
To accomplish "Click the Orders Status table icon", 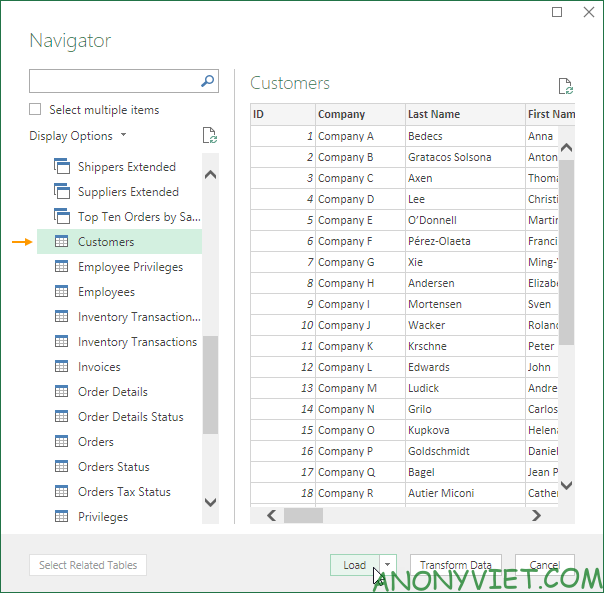I will tap(61, 467).
